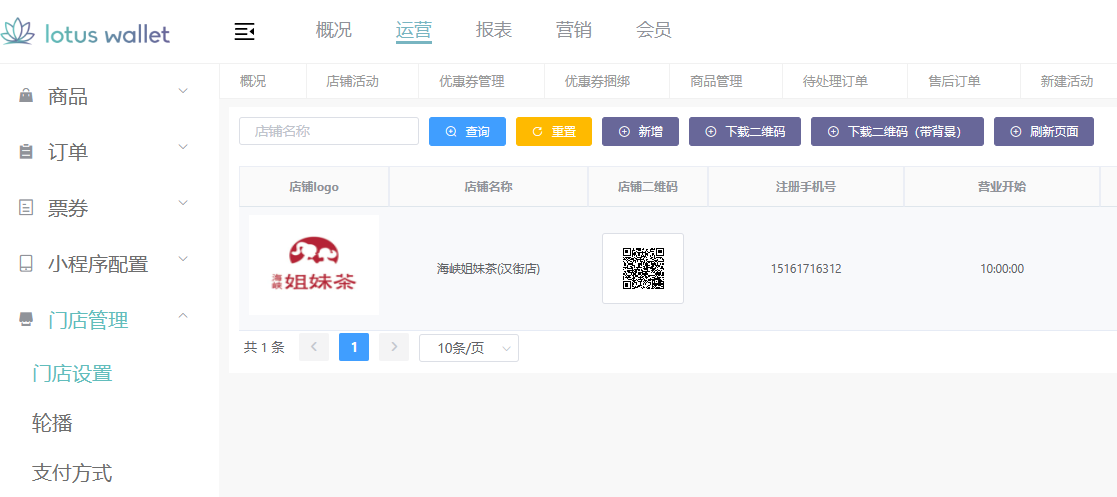The width and height of the screenshot is (1117, 497).
Task: Click the 新增 add button
Action: tap(640, 132)
